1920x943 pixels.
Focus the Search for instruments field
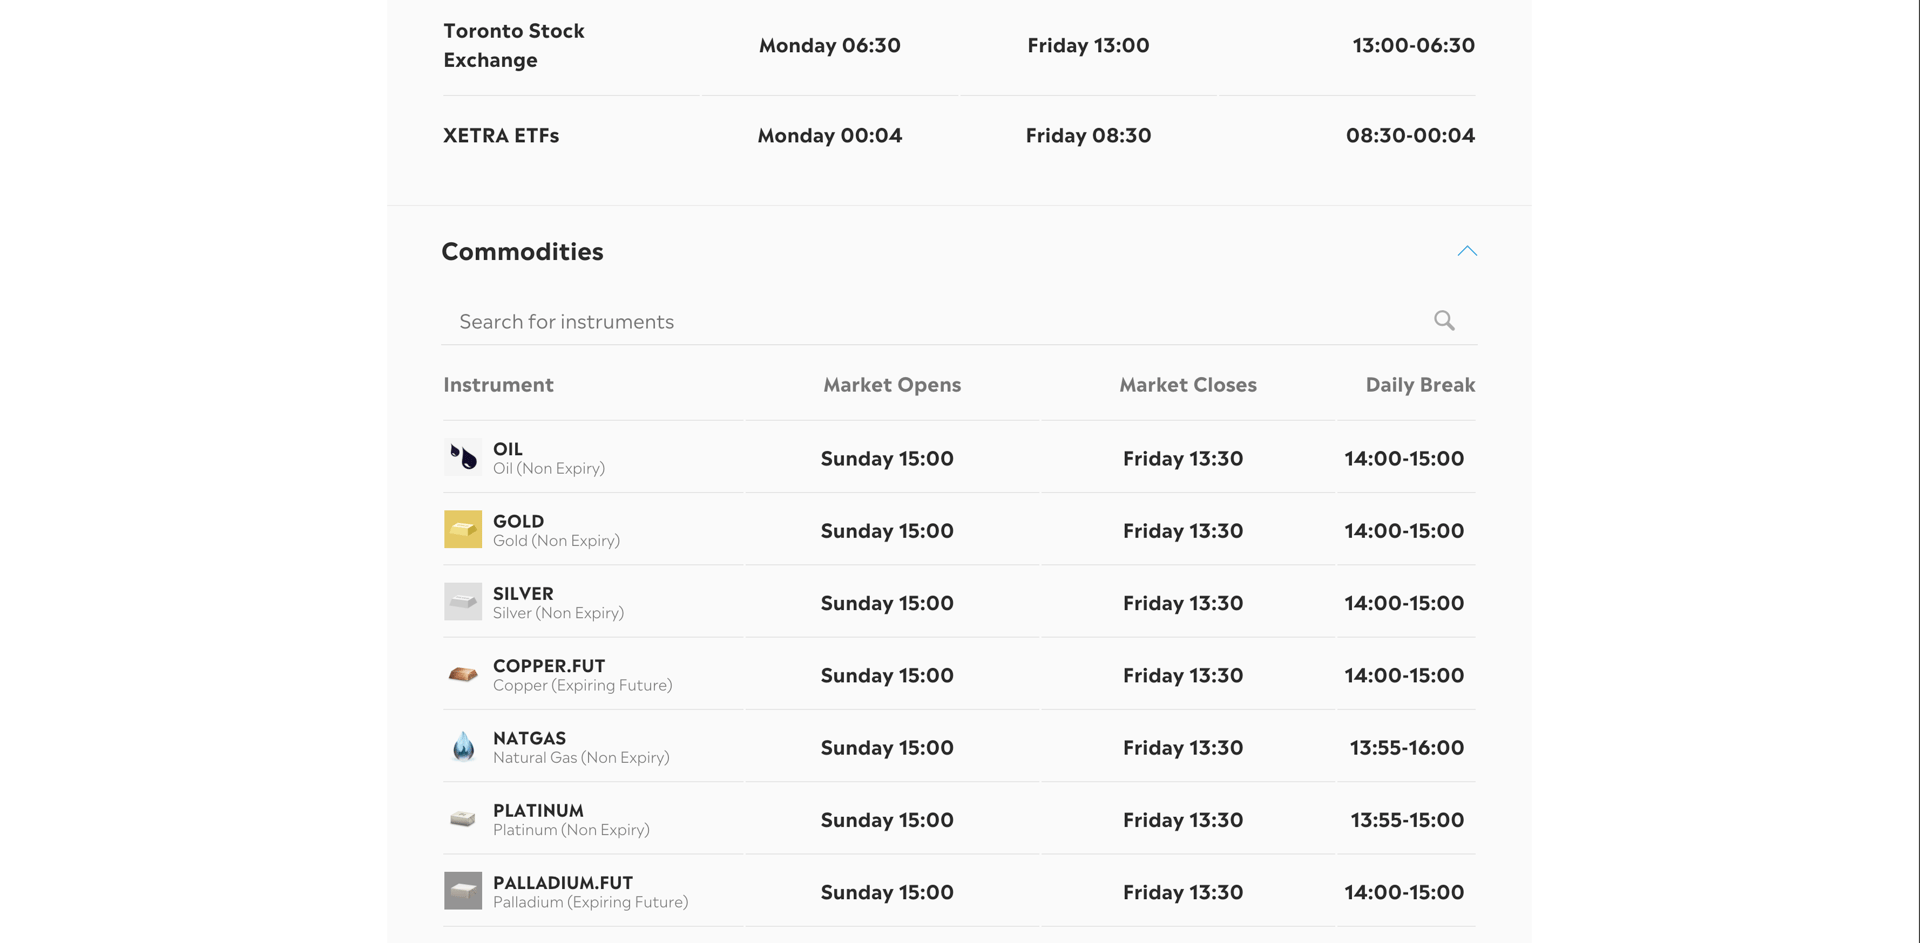[958, 321]
